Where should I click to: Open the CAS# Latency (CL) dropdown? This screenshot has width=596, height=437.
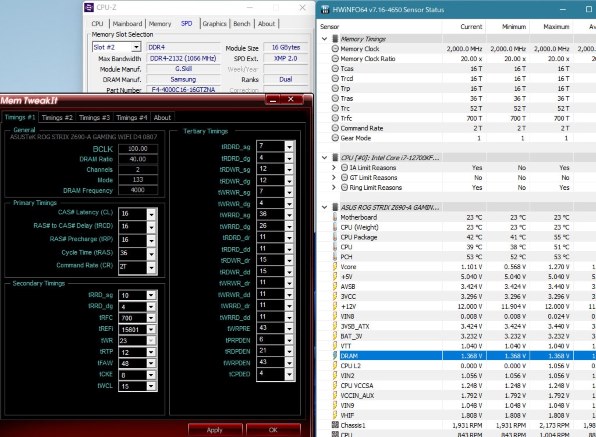pos(151,214)
